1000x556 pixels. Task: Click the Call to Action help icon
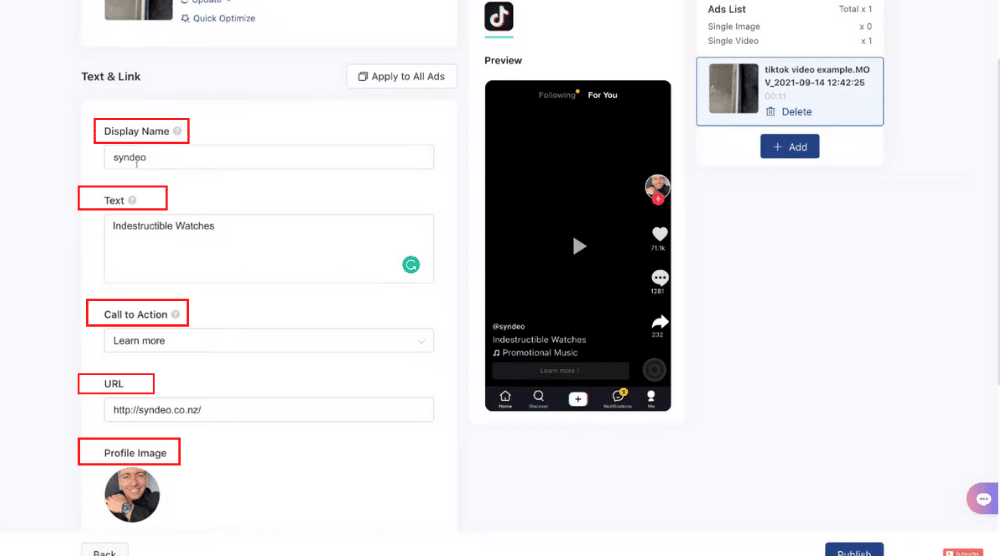[175, 314]
